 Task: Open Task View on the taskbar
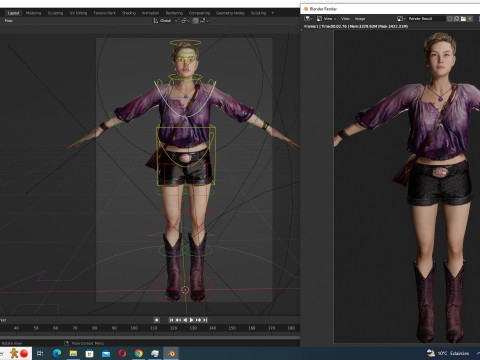tap(40, 353)
